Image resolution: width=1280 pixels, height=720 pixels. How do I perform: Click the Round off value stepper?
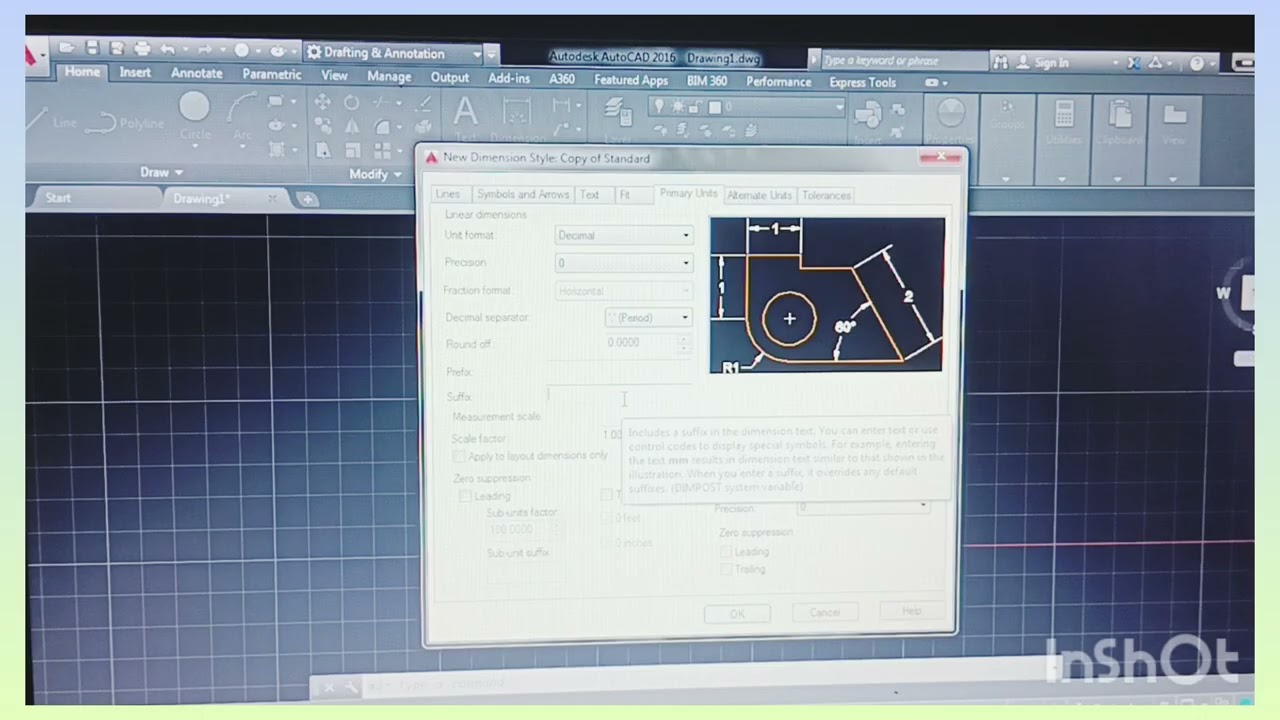pyautogui.click(x=684, y=343)
